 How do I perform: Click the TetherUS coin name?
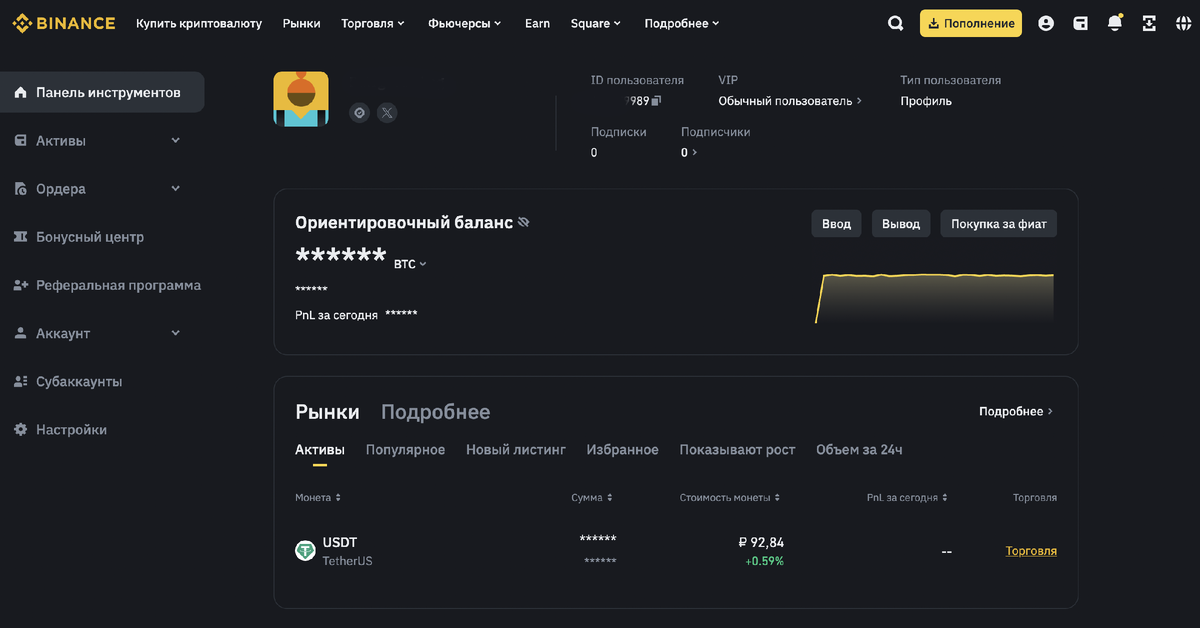tap(347, 561)
